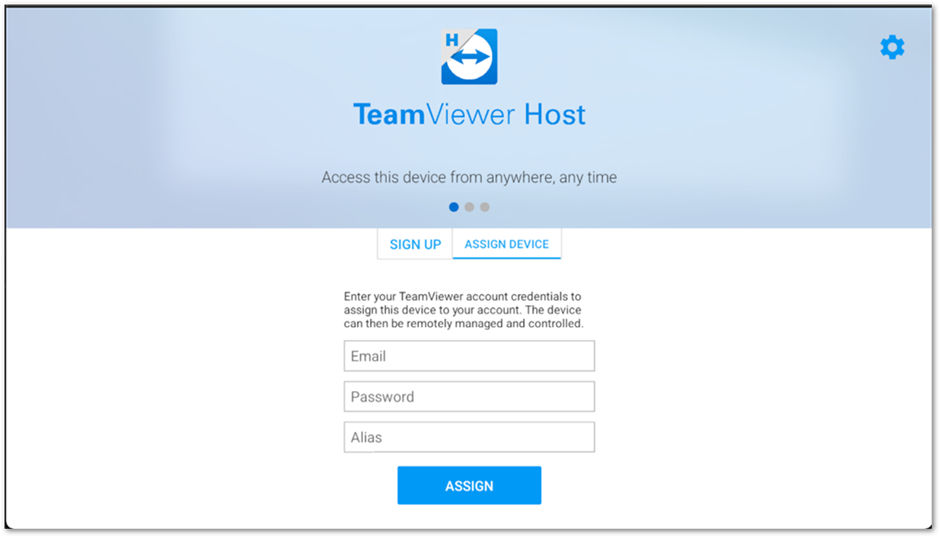Focus the Email input field
The width and height of the screenshot is (940, 537).
[x=469, y=356]
